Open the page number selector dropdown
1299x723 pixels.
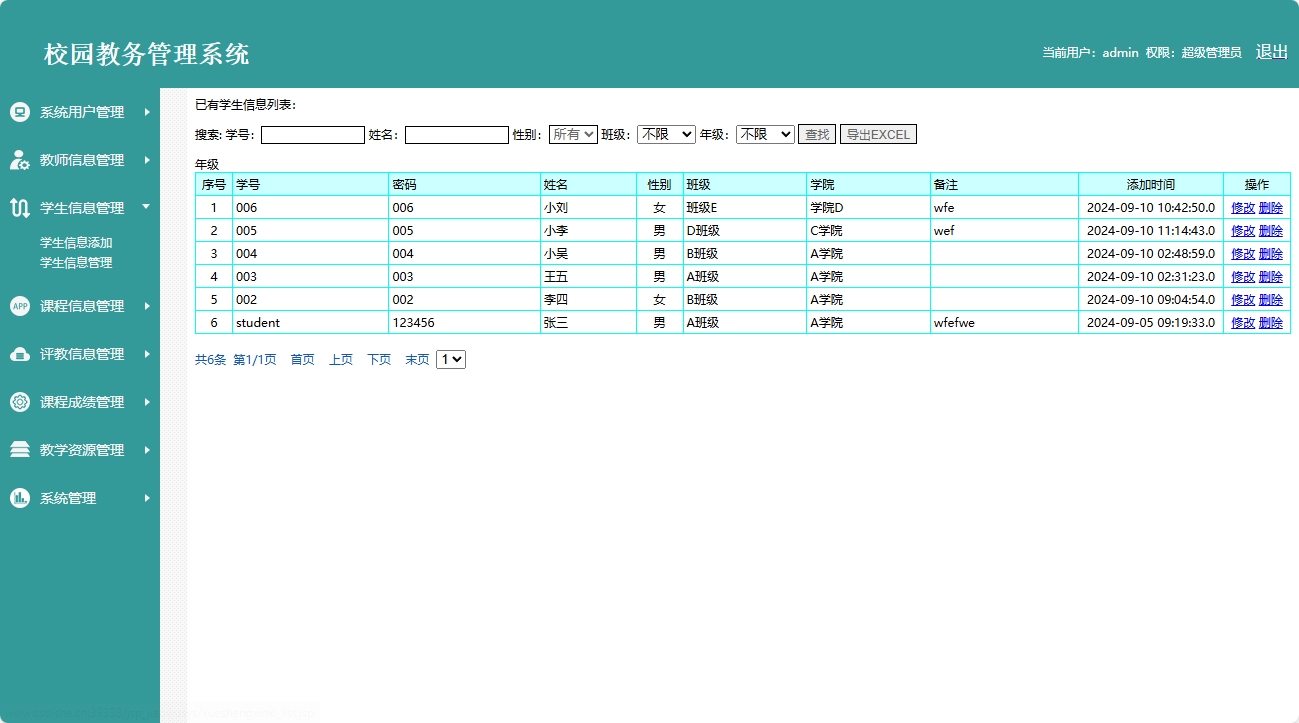coord(451,359)
